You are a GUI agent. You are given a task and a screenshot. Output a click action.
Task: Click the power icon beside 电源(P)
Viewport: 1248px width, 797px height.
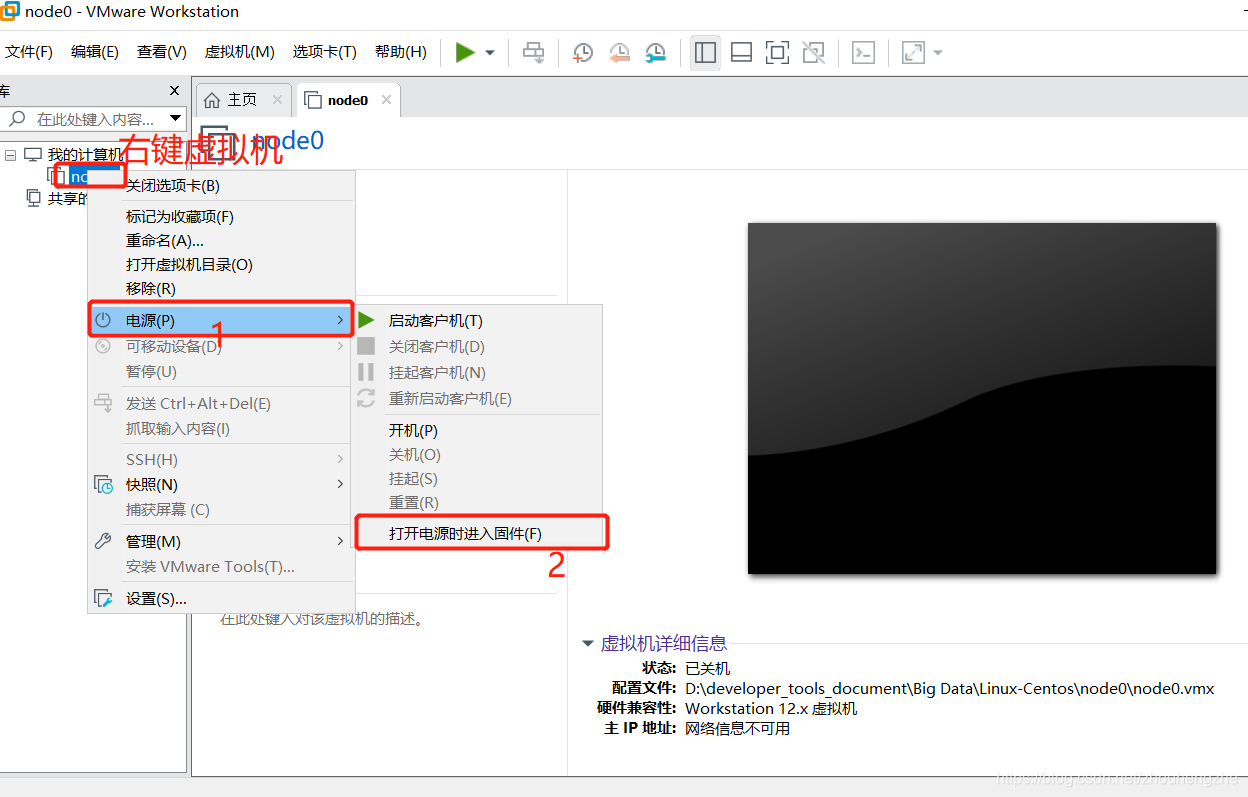103,320
